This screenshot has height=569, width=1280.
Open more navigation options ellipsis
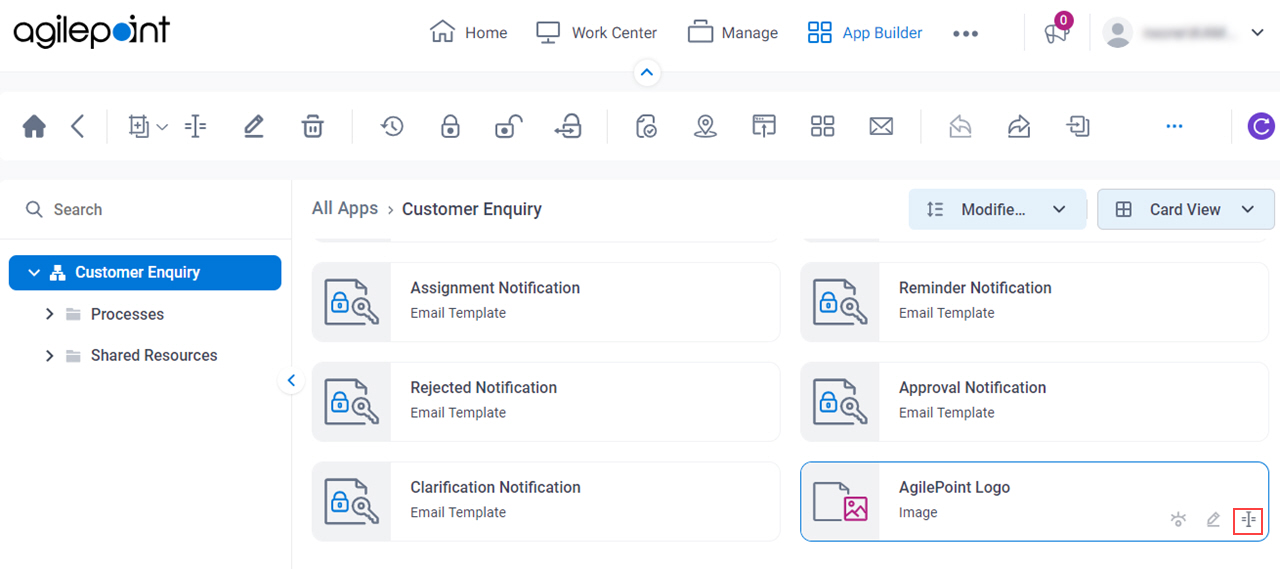point(965,33)
